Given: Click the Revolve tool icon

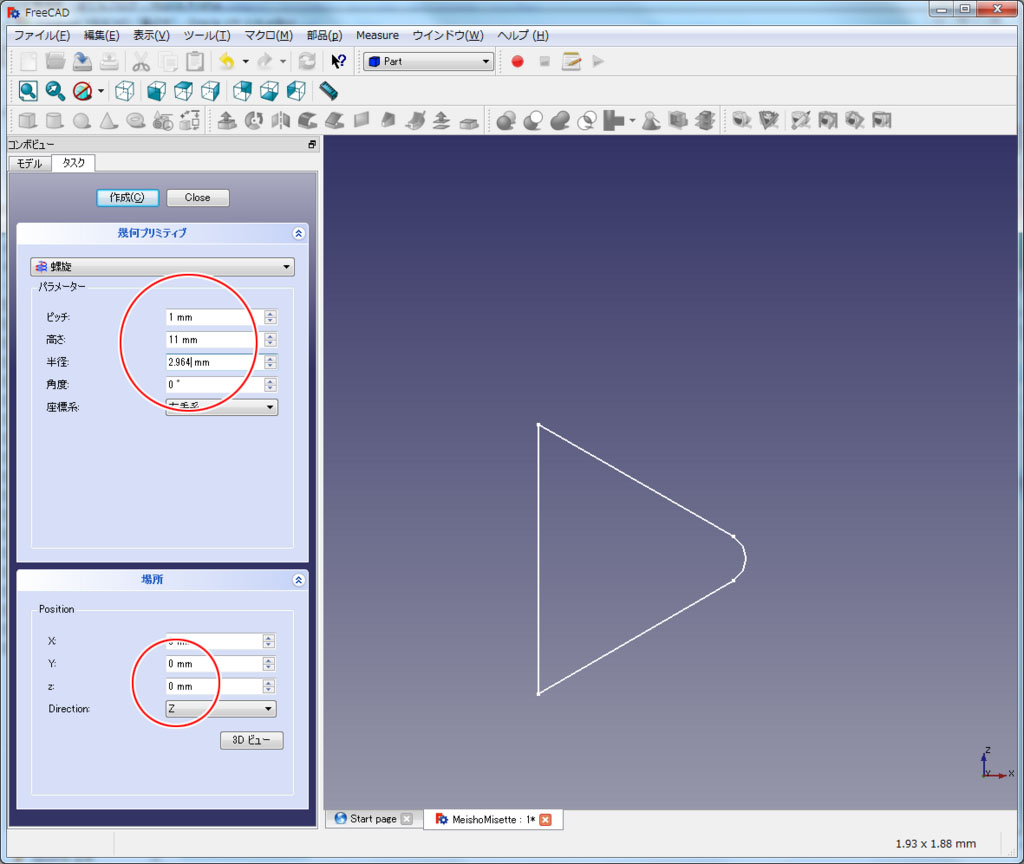Looking at the screenshot, I should pos(254,121).
